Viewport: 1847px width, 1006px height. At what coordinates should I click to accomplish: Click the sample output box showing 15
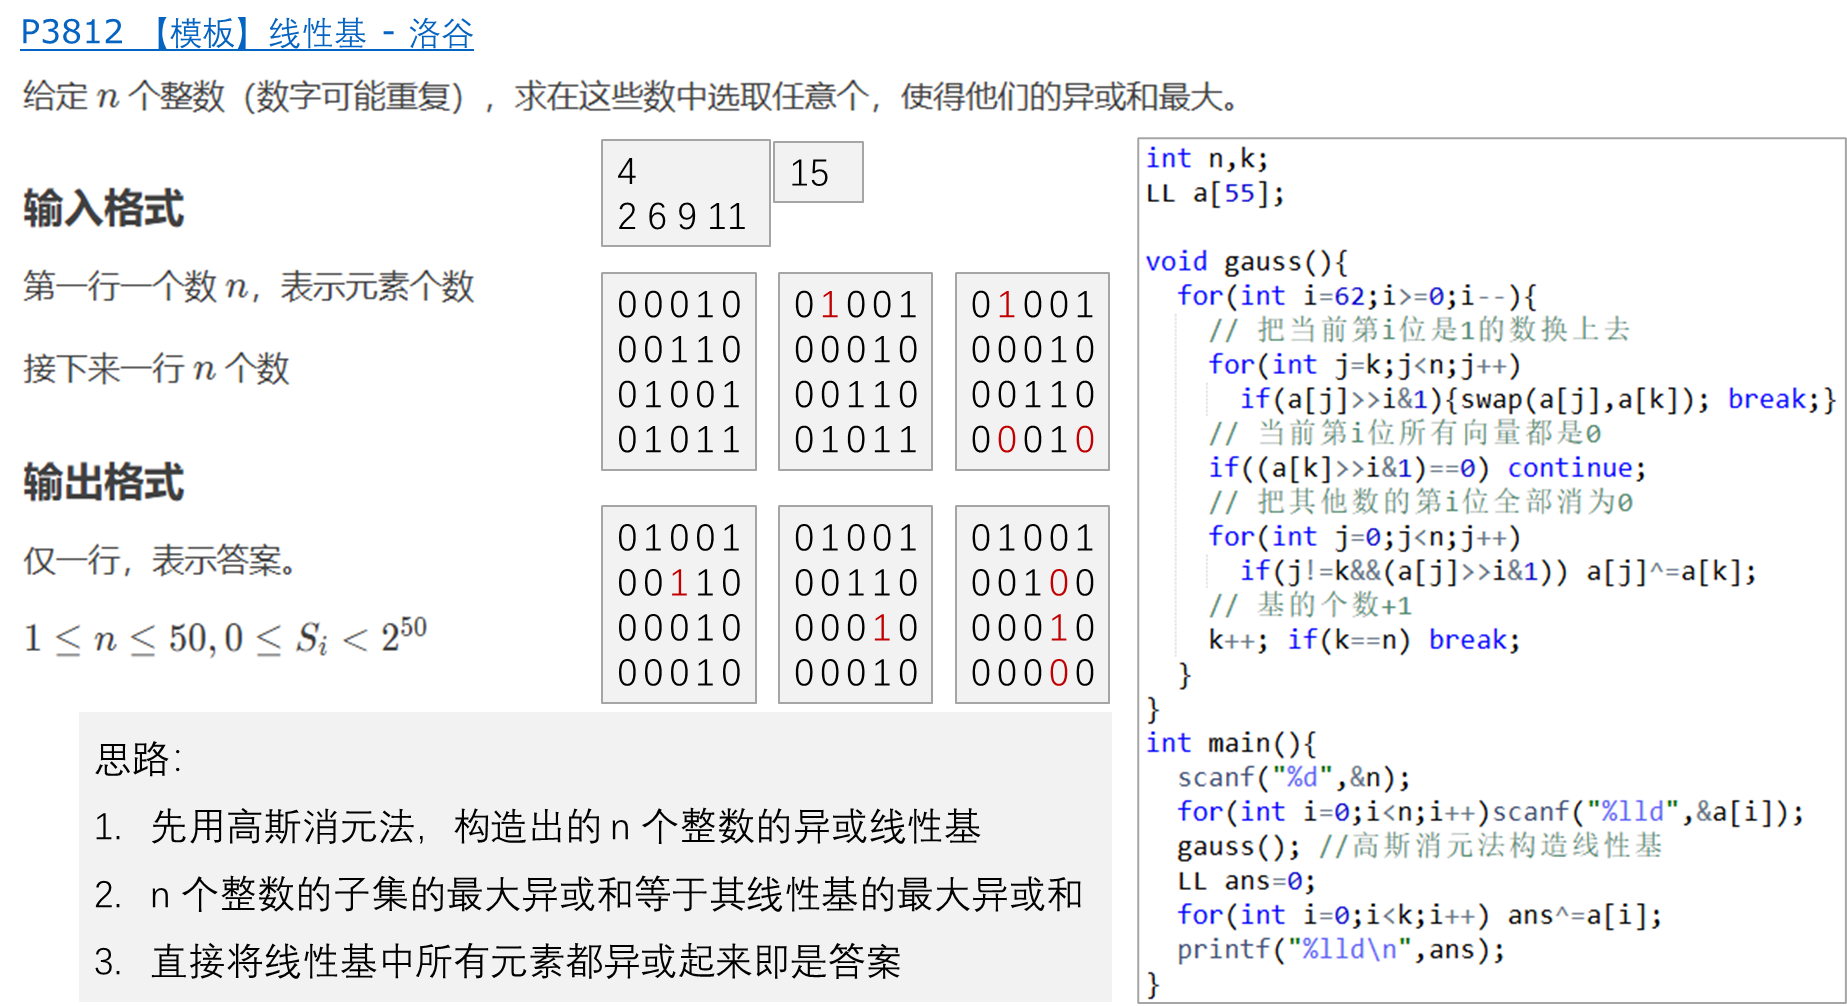coord(818,172)
